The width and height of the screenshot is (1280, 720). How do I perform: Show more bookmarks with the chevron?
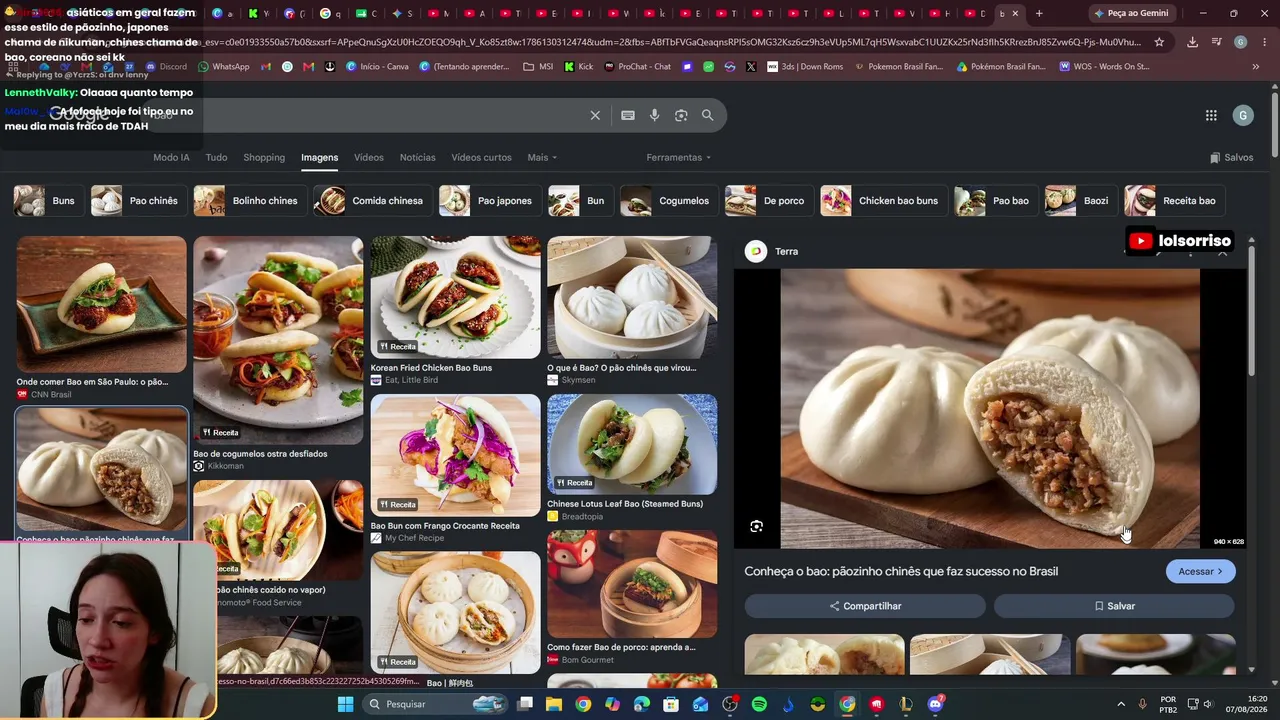pos(1256,67)
